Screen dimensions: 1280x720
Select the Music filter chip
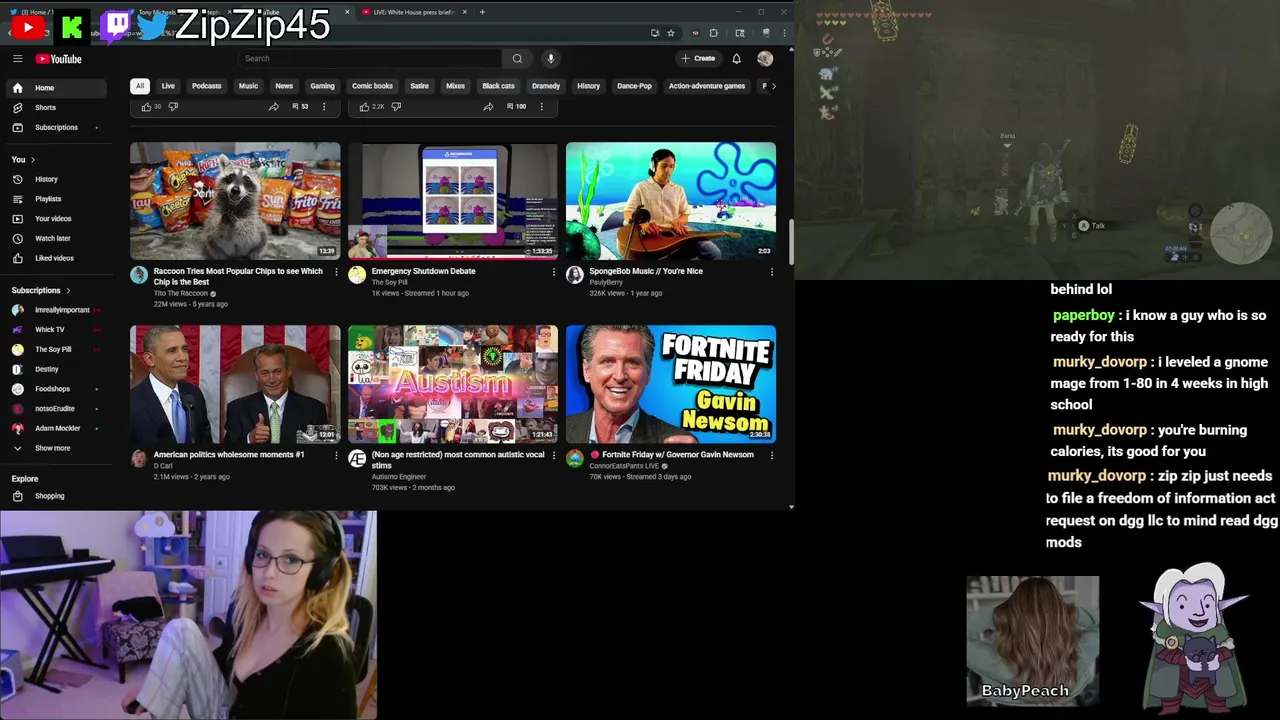click(x=248, y=86)
